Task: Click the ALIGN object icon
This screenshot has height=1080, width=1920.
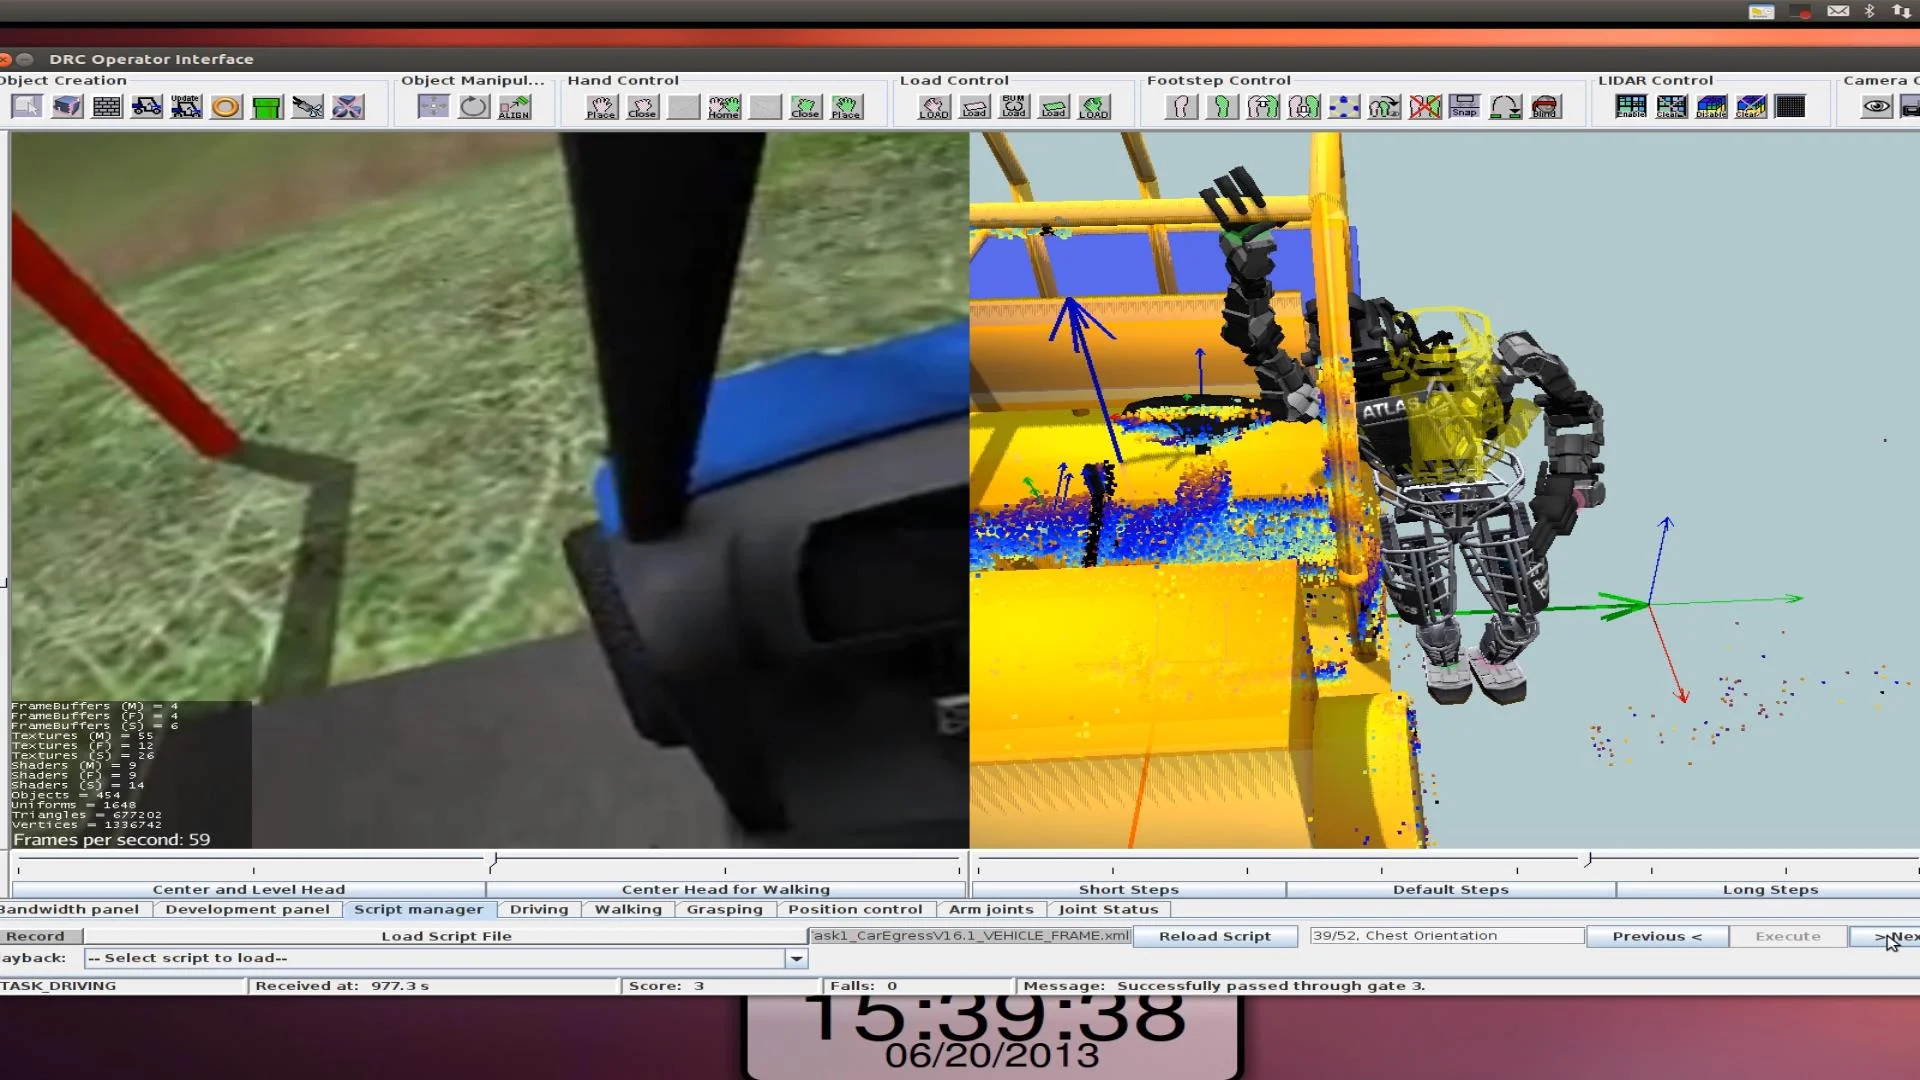Action: pos(514,106)
